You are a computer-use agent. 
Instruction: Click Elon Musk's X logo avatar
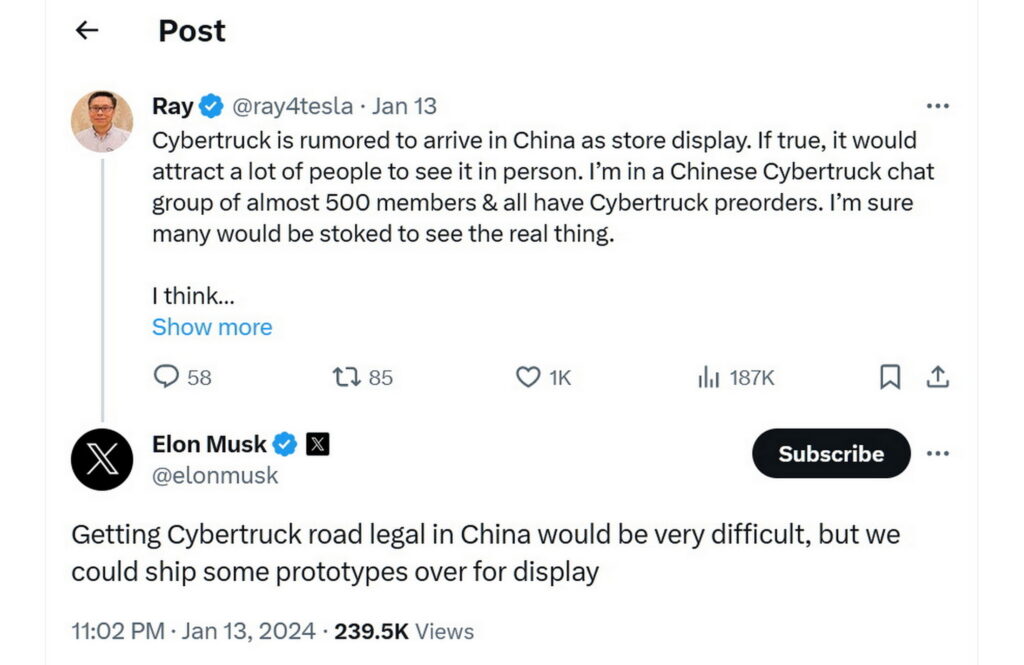click(x=101, y=460)
